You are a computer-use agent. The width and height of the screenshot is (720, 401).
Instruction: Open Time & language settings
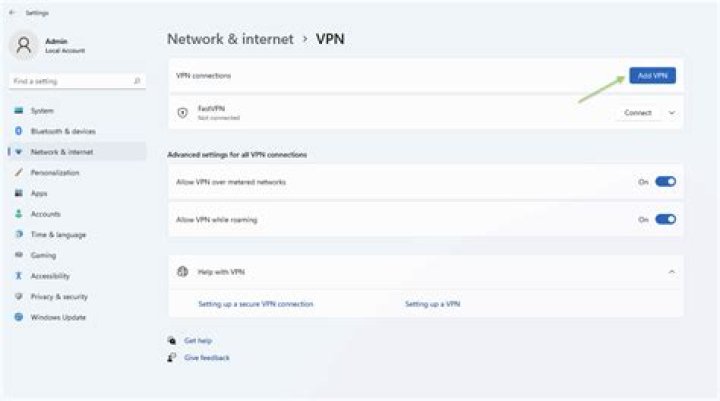[58, 234]
